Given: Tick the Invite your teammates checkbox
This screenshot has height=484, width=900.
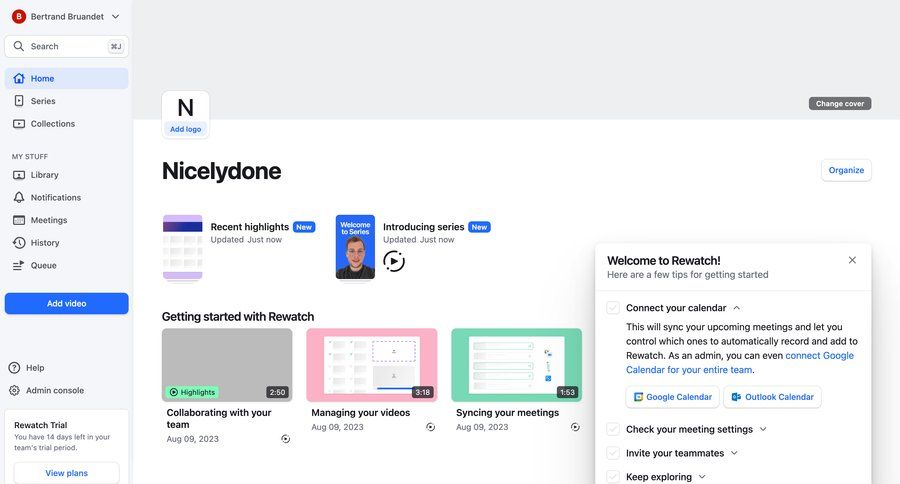Looking at the screenshot, I should coord(613,453).
